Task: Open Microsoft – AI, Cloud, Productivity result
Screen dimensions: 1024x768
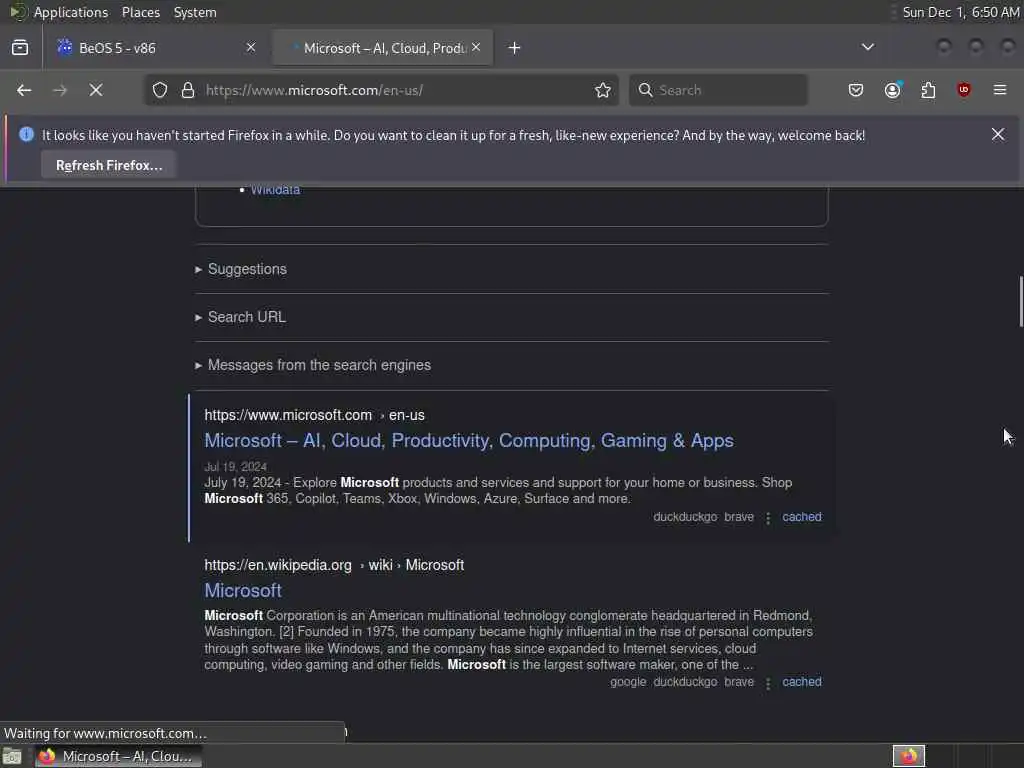Action: coord(469,441)
